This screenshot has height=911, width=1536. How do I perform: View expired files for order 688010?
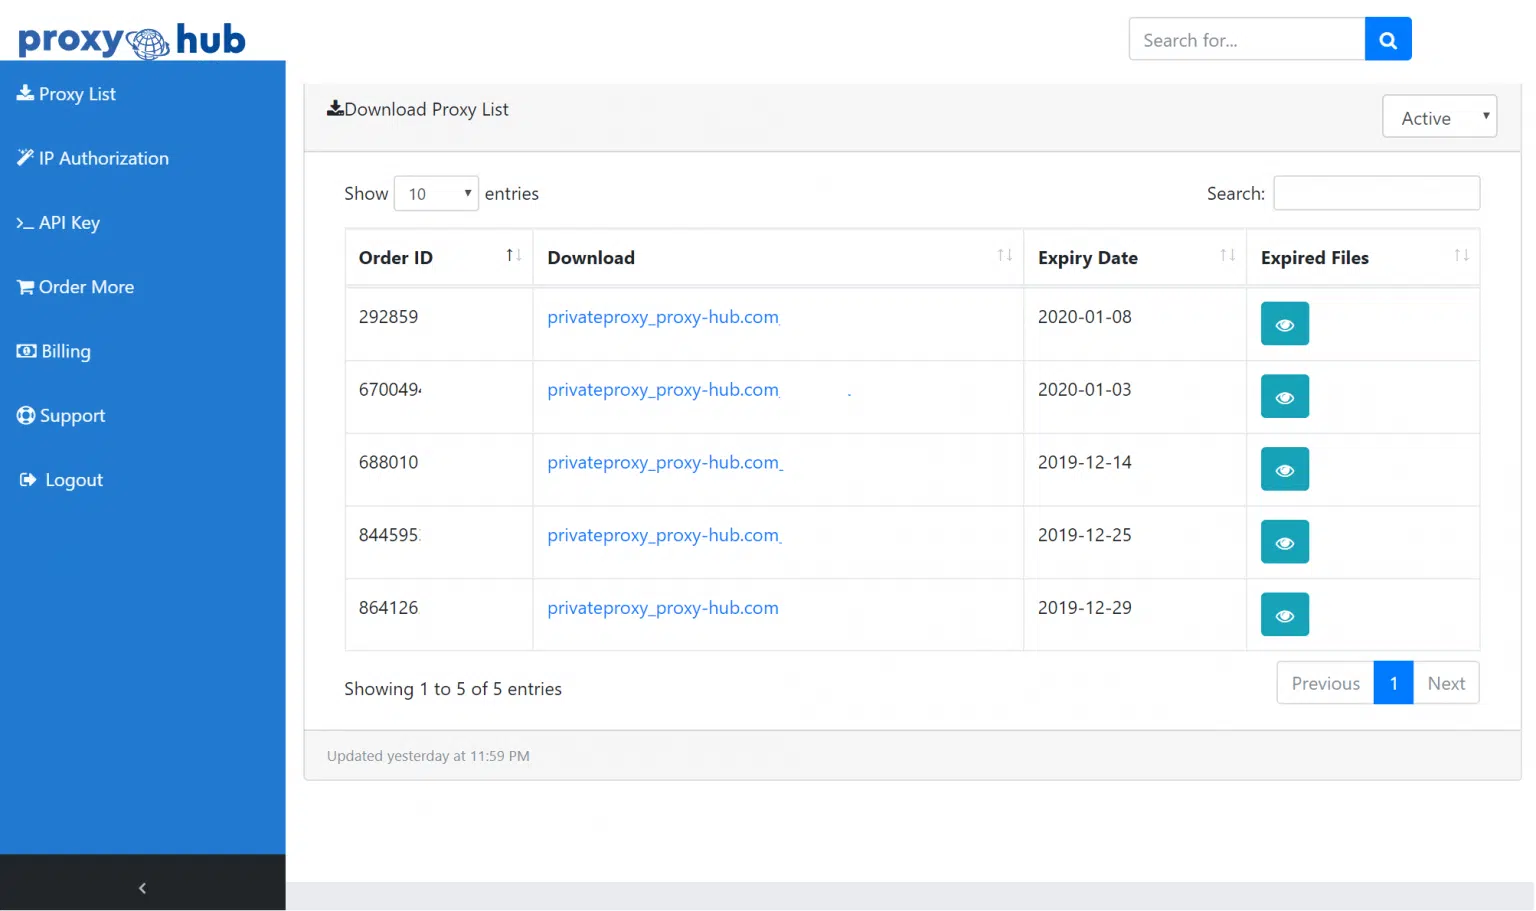[1284, 469]
